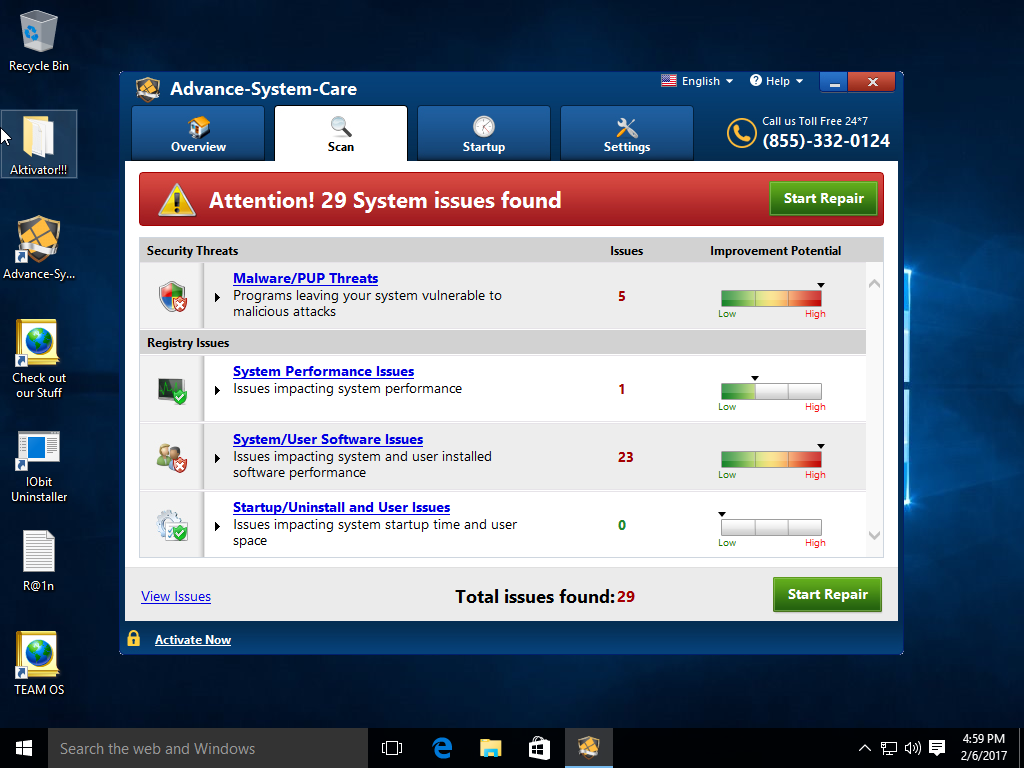Open Startup/Uninstall and User Issues link
The height and width of the screenshot is (768, 1024).
click(x=342, y=507)
